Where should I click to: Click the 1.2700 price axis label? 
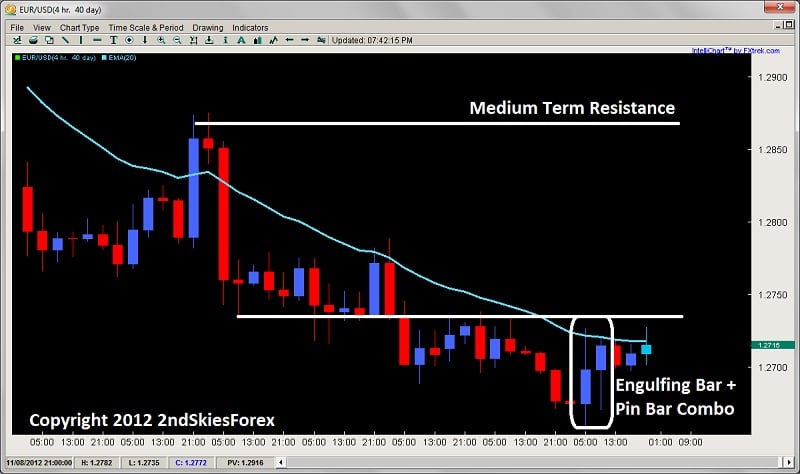pos(772,367)
